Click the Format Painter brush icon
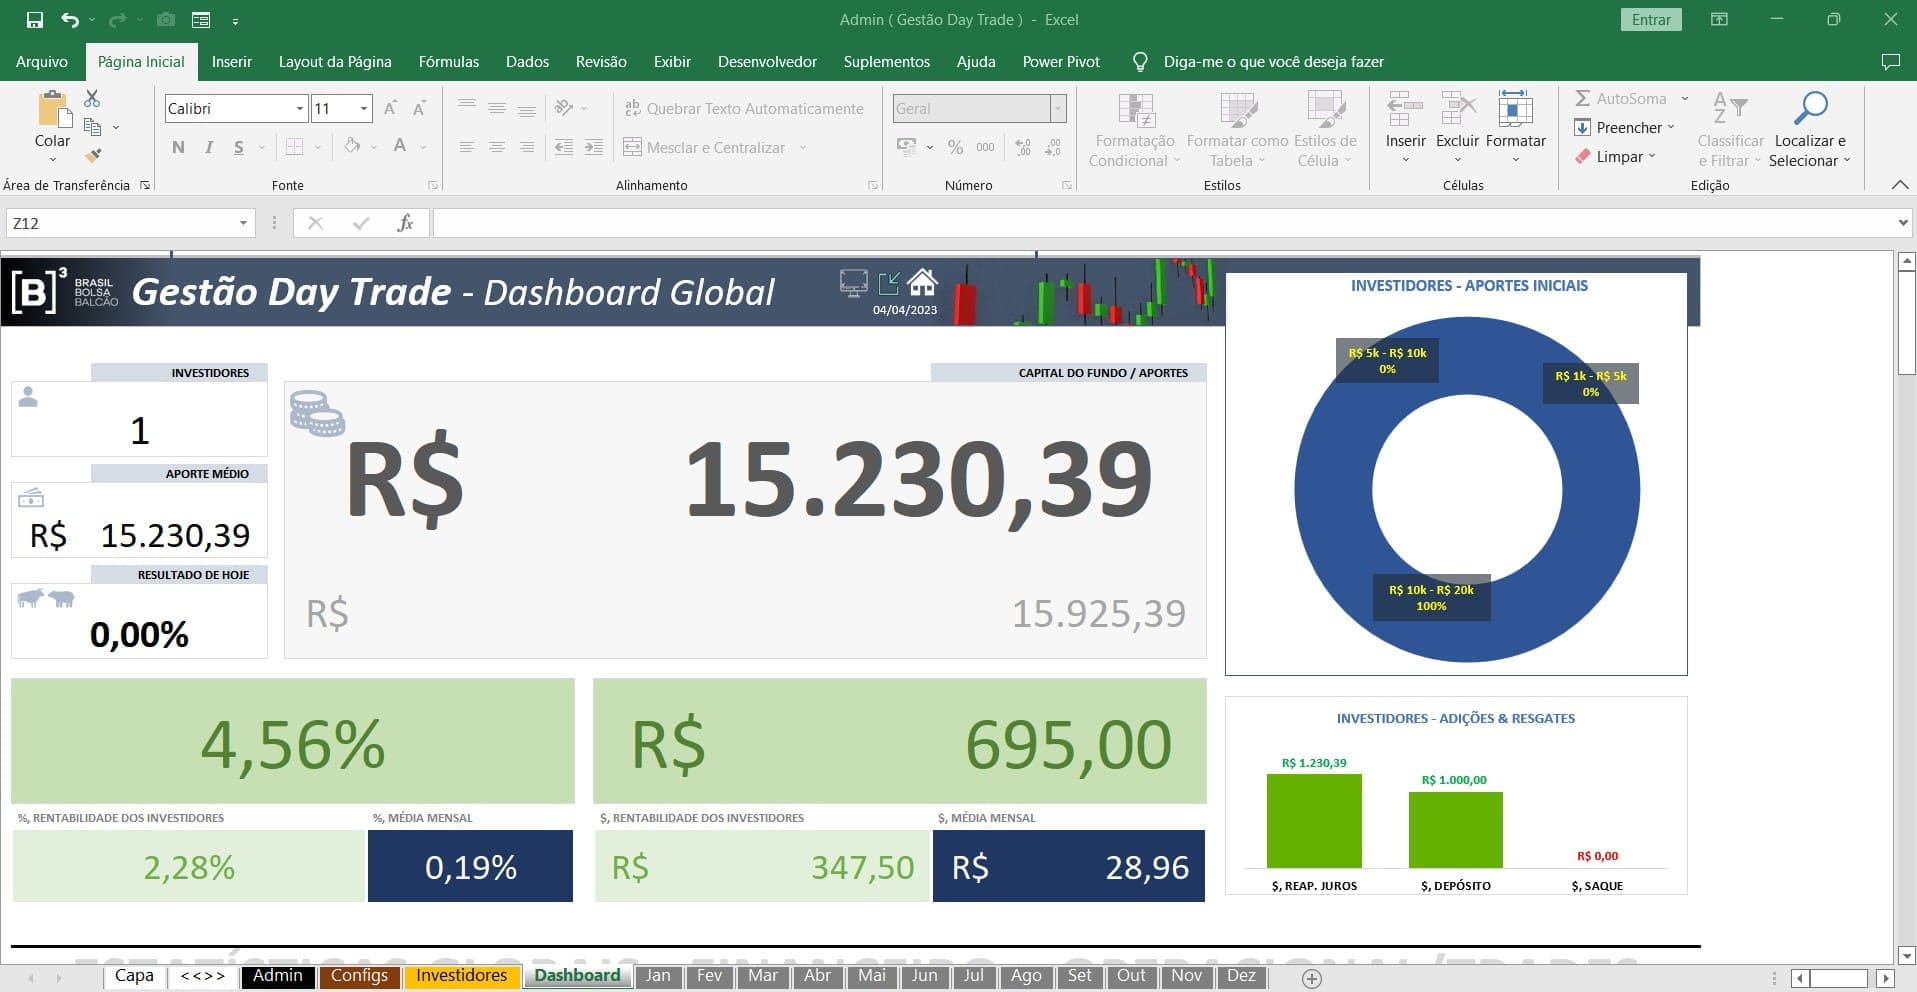The image size is (1917, 992). [x=92, y=155]
